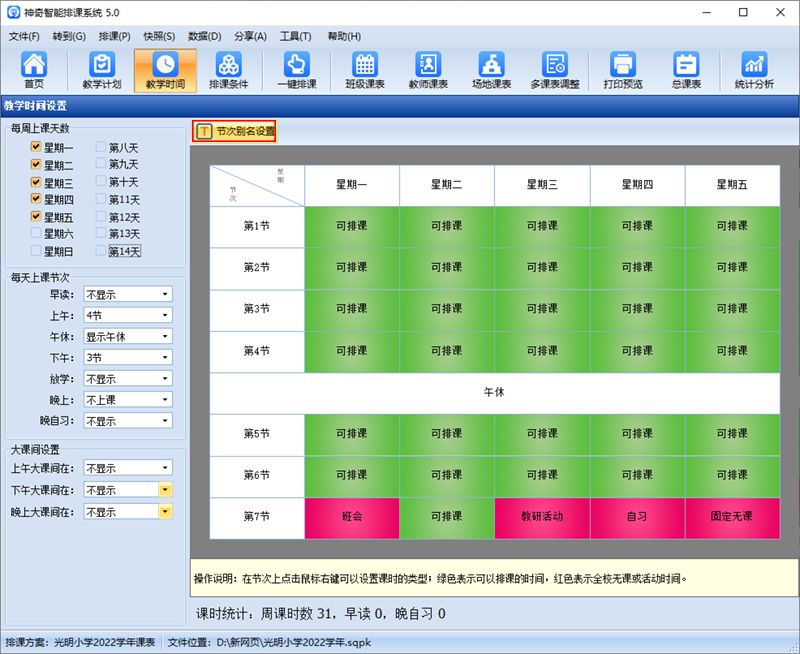Uncheck the 星期五 checkbox
Screen dimensions: 800x654
pos(36,216)
